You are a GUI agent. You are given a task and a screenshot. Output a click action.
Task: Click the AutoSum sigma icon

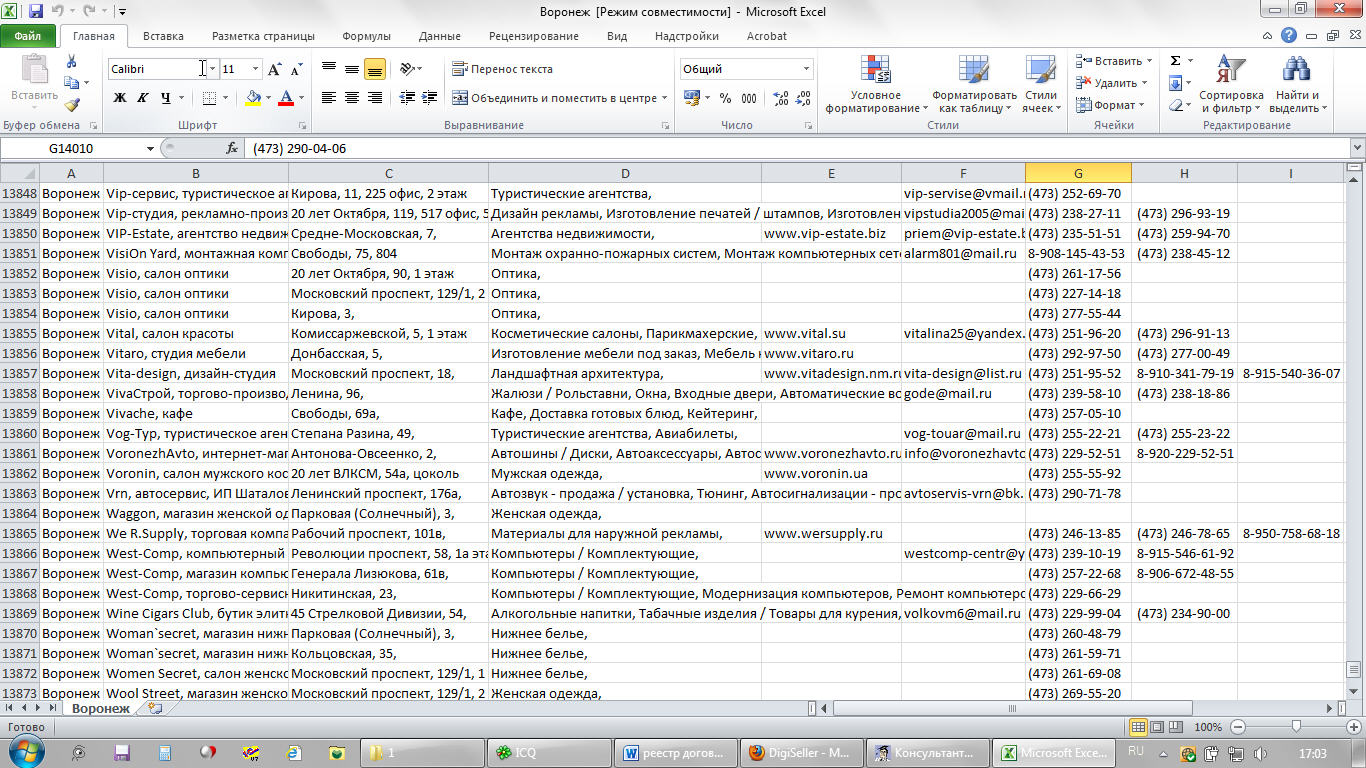(1175, 61)
